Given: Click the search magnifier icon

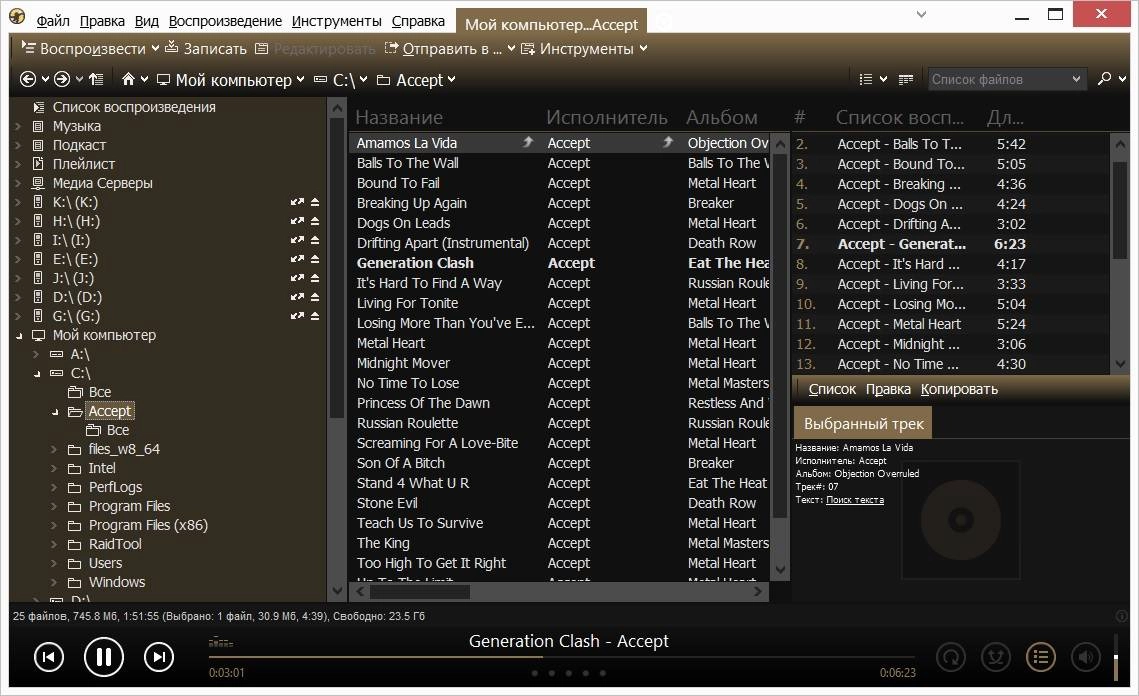Looking at the screenshot, I should click(x=1104, y=78).
